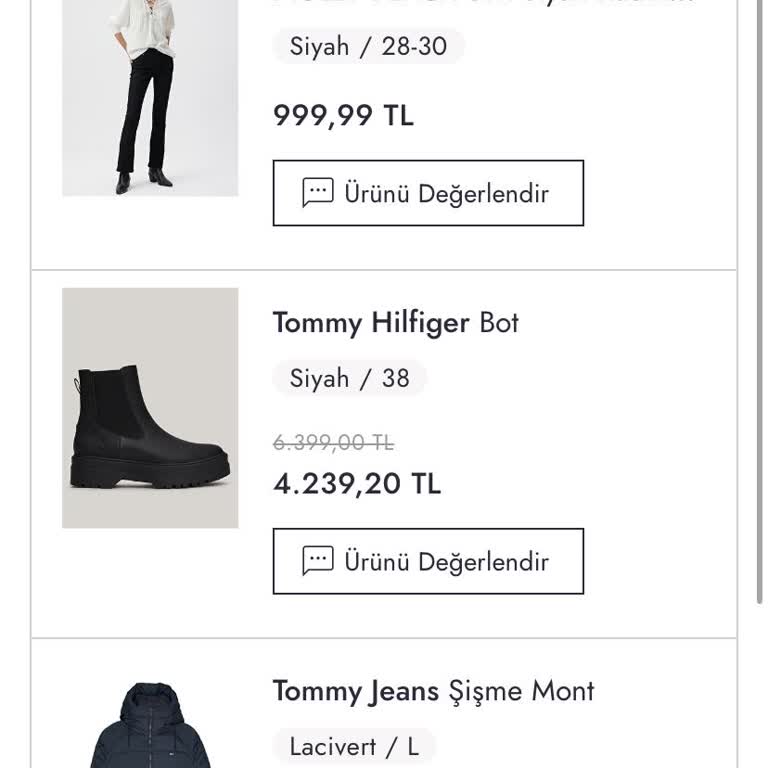Click the 999,99 TL price
This screenshot has width=768, height=768.
tap(343, 116)
